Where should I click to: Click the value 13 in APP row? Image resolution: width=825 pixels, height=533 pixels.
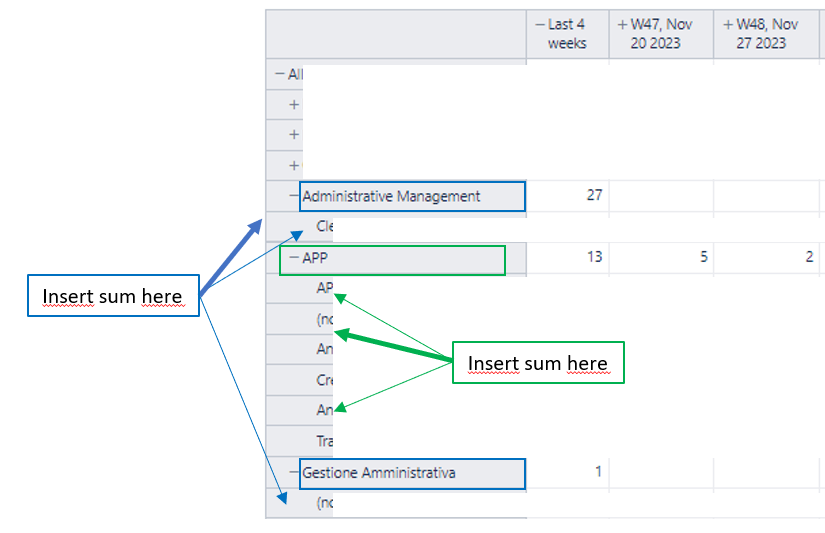[595, 257]
